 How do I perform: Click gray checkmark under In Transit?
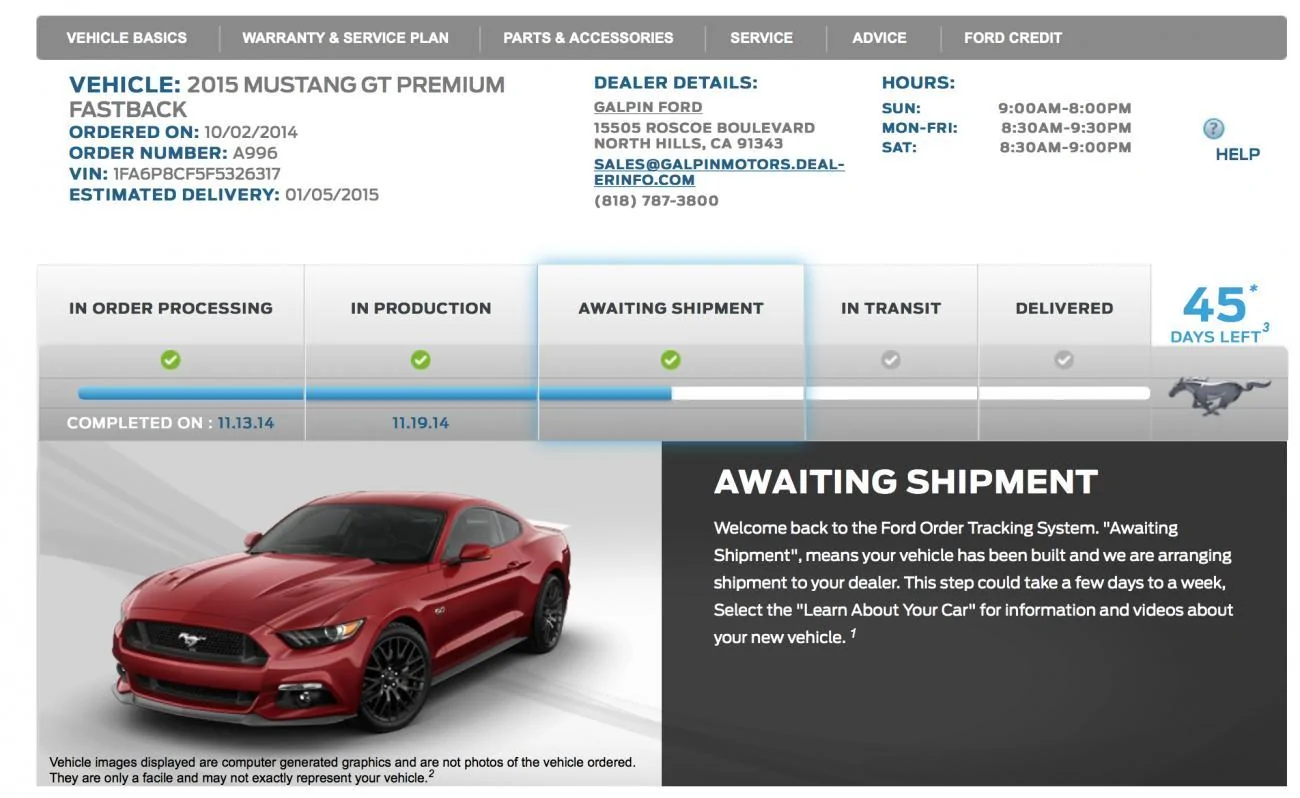891,360
